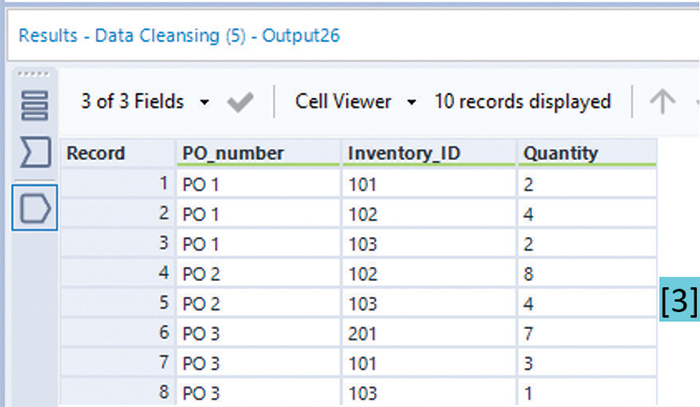Click the 10 records displayed label
The width and height of the screenshot is (700, 407).
(522, 102)
